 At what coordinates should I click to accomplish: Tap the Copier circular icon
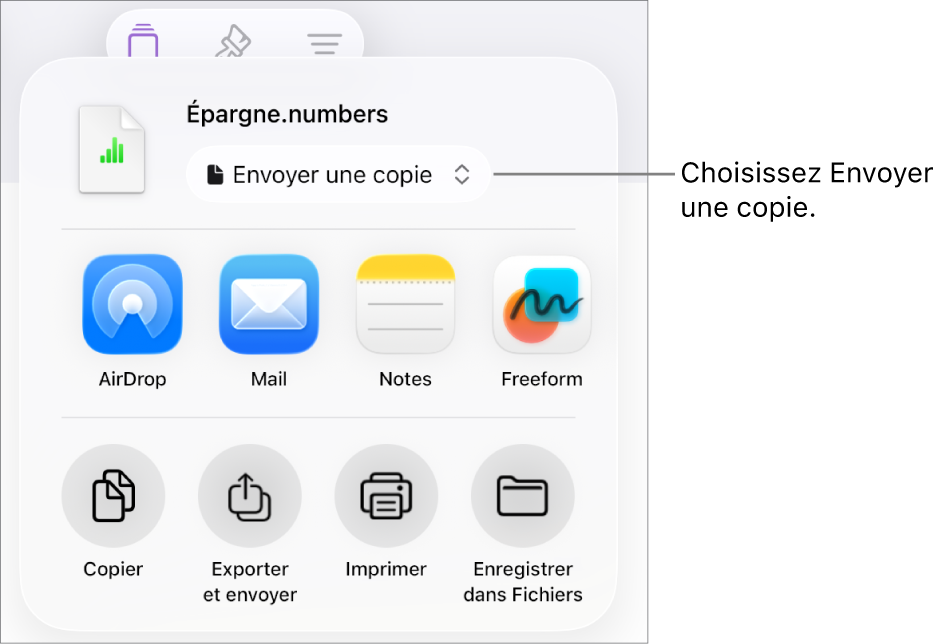113,496
